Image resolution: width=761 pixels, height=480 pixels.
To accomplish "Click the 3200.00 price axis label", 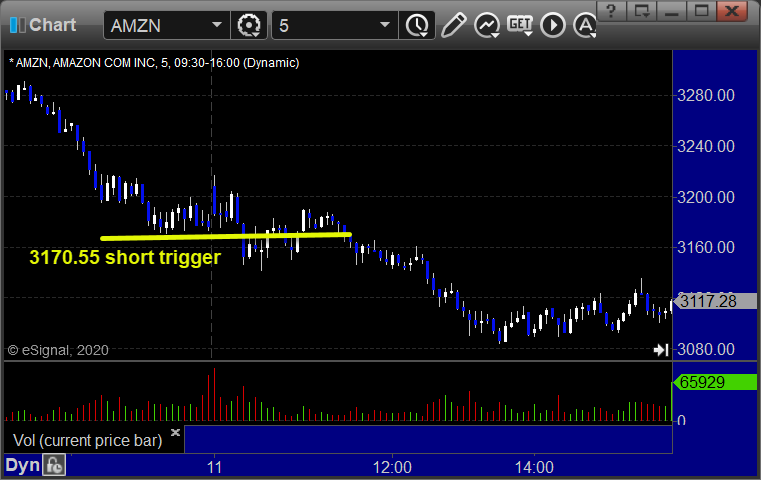I will [705, 197].
